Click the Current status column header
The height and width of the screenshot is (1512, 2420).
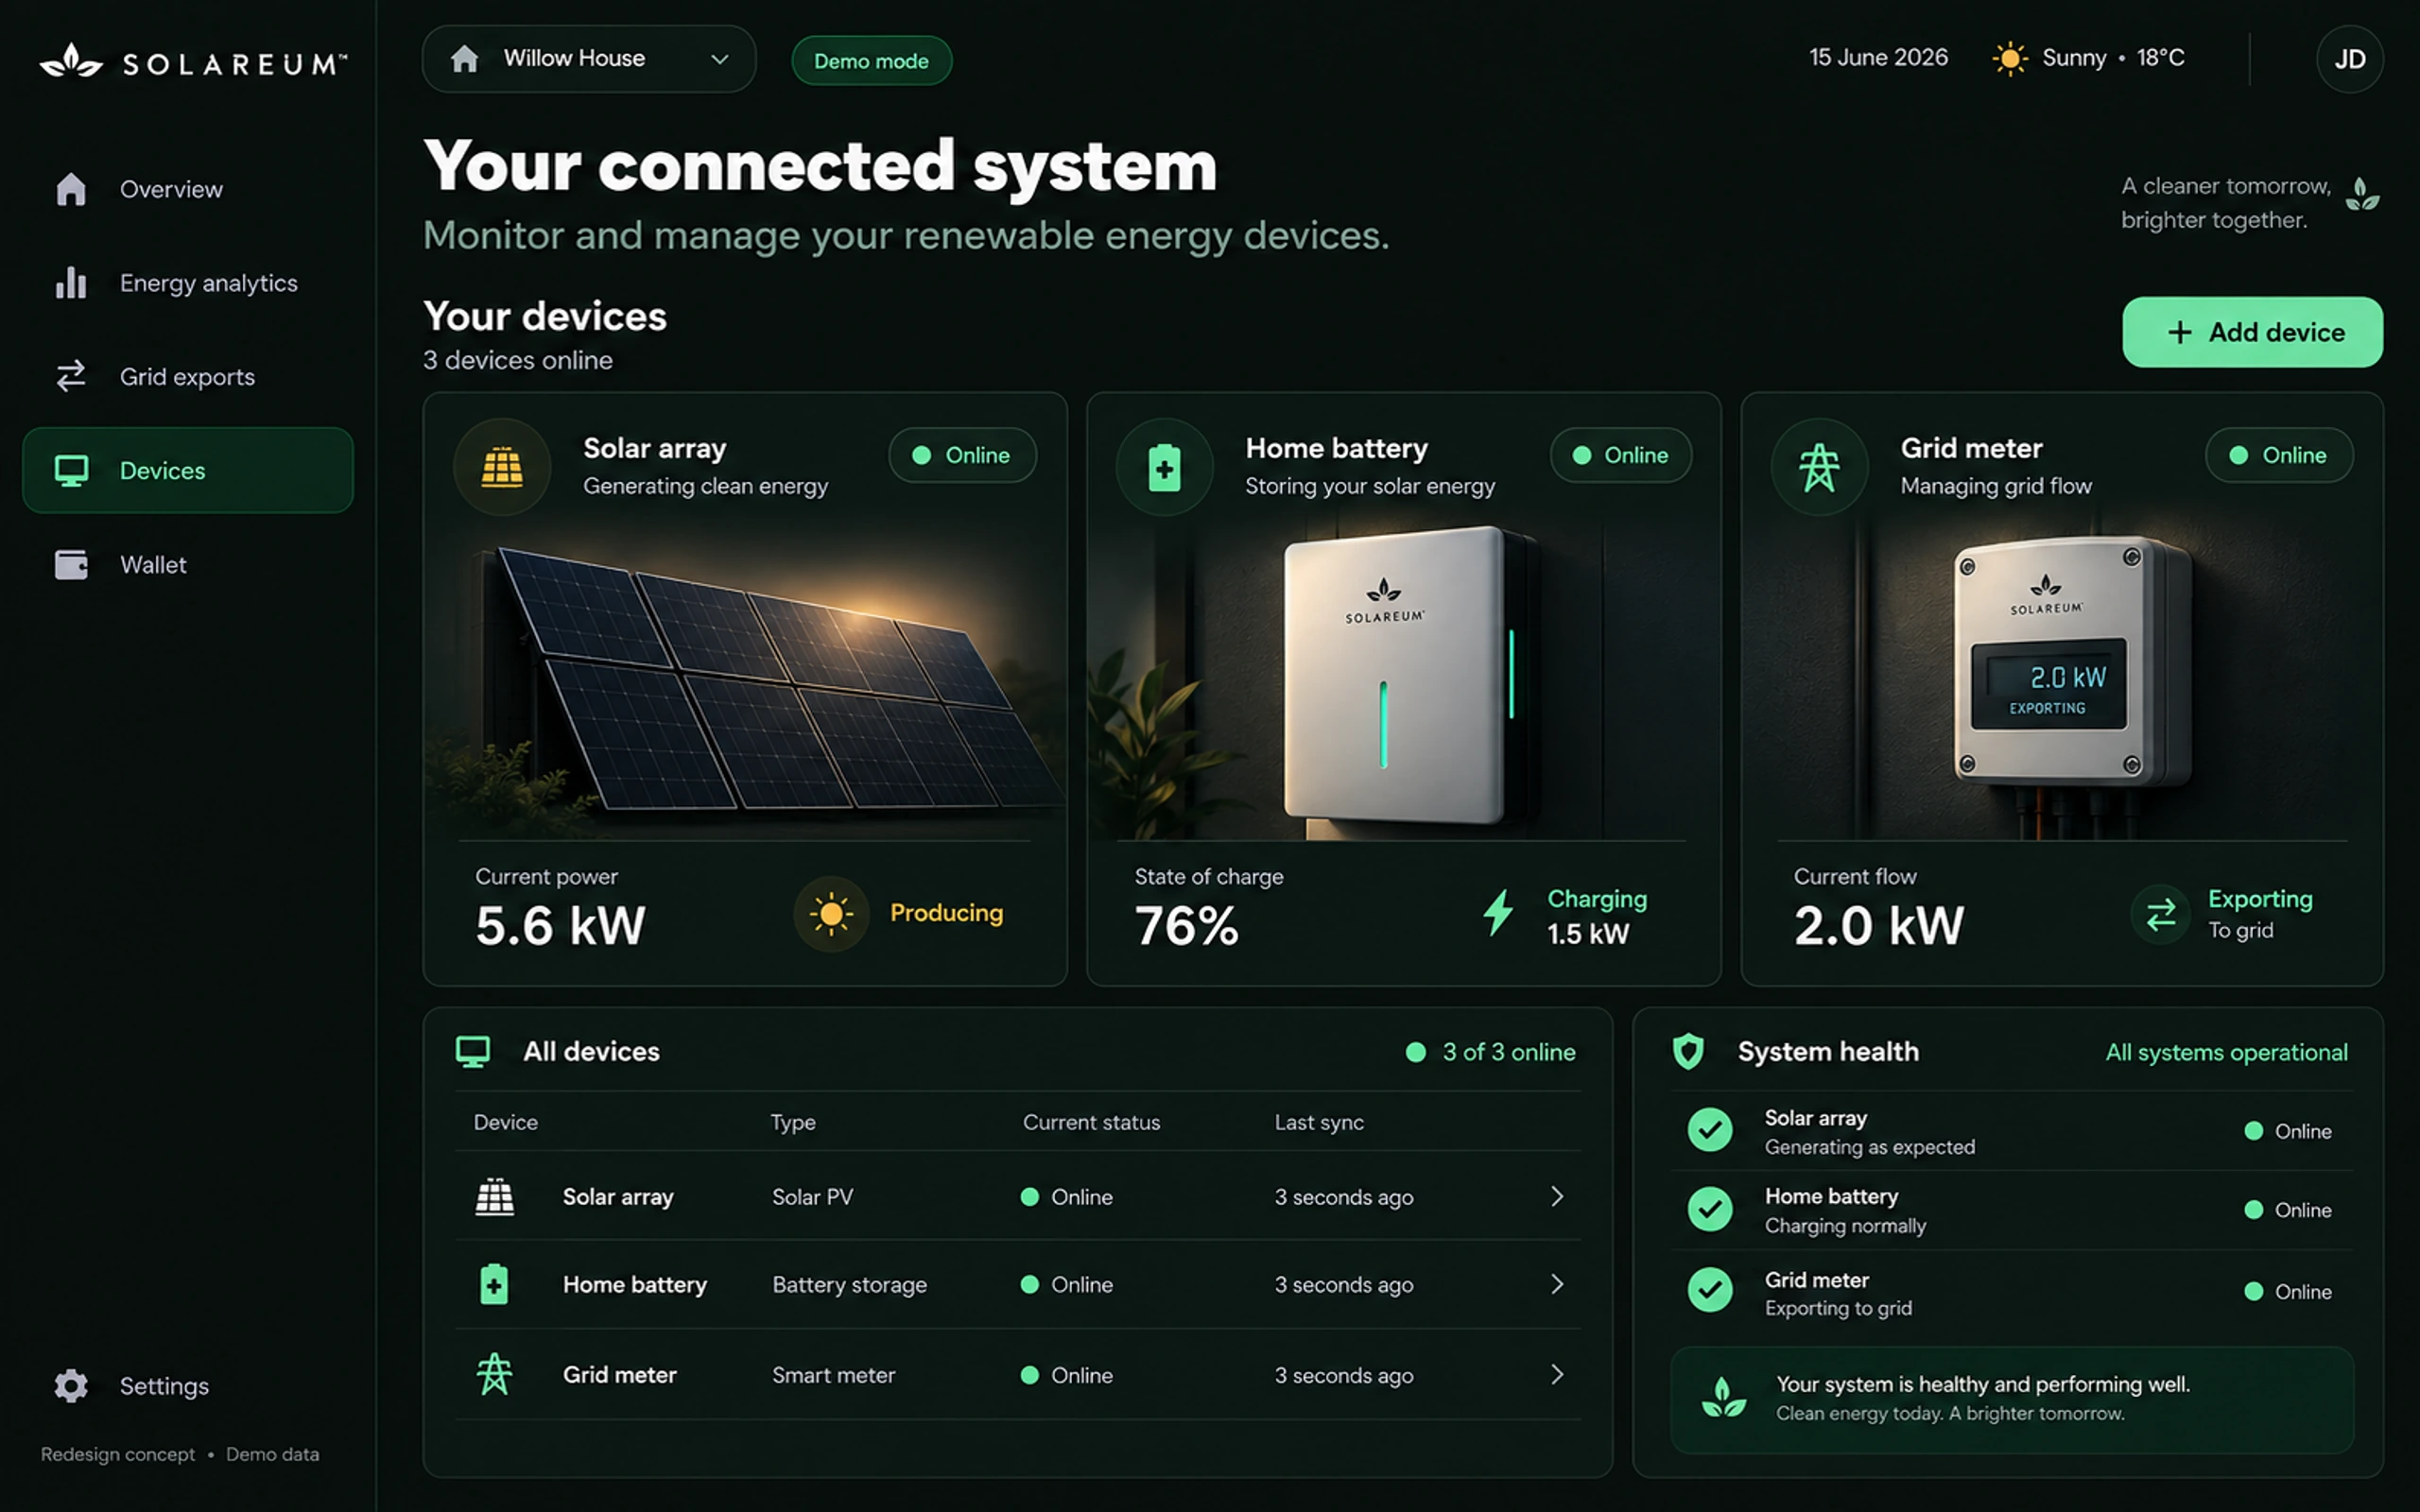[1091, 1122]
